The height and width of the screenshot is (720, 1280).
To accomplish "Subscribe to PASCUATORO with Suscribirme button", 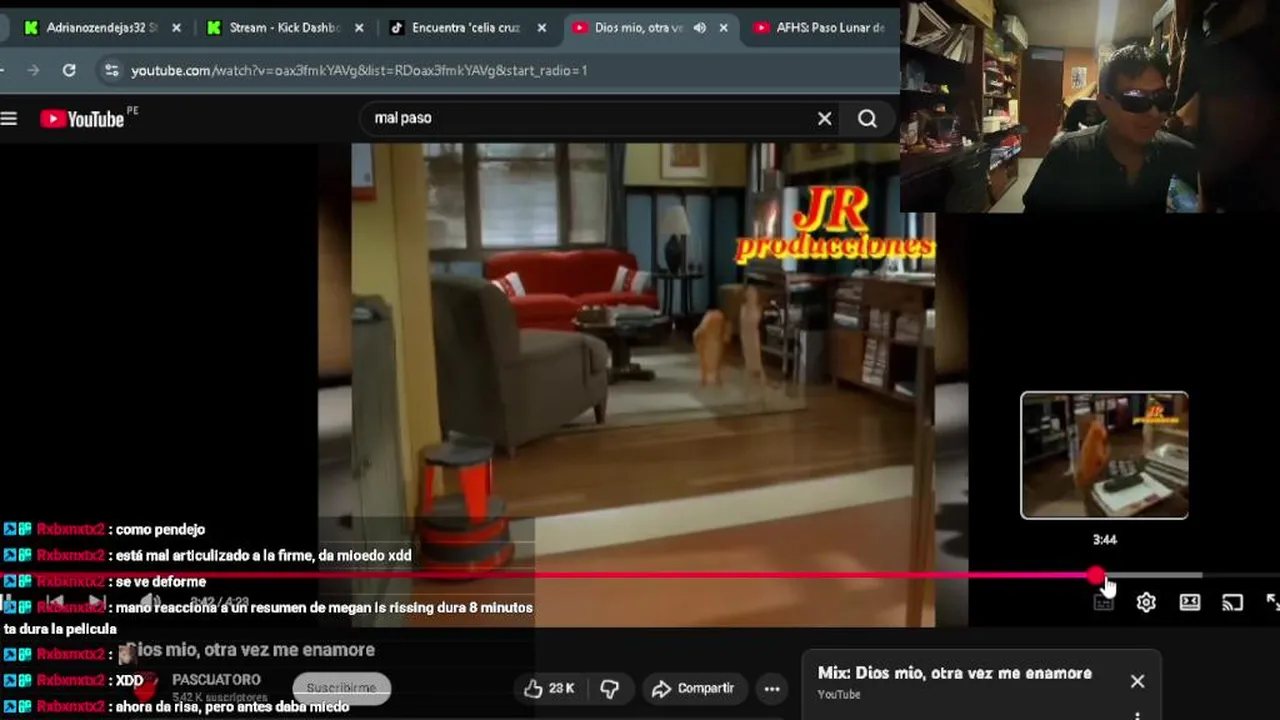I will (341, 688).
